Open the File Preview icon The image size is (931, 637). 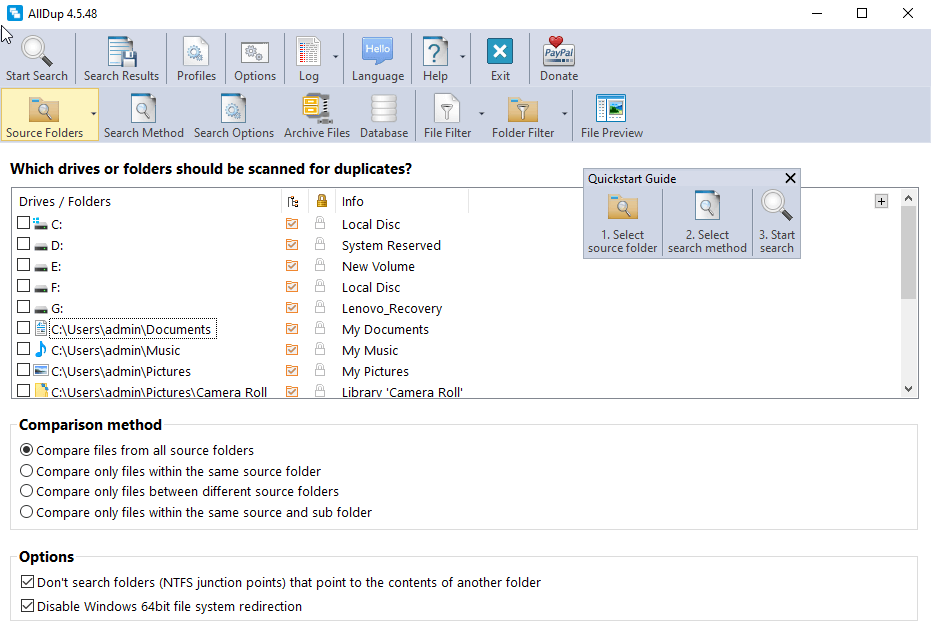pos(610,107)
